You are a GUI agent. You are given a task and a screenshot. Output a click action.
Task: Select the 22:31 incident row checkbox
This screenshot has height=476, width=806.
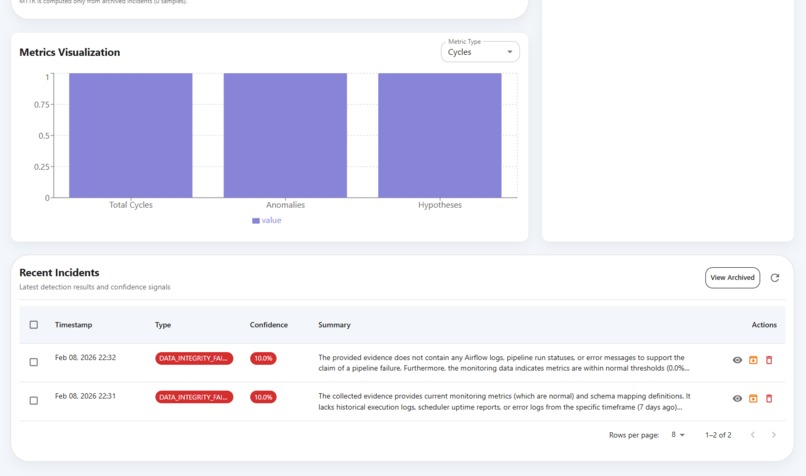pos(34,400)
